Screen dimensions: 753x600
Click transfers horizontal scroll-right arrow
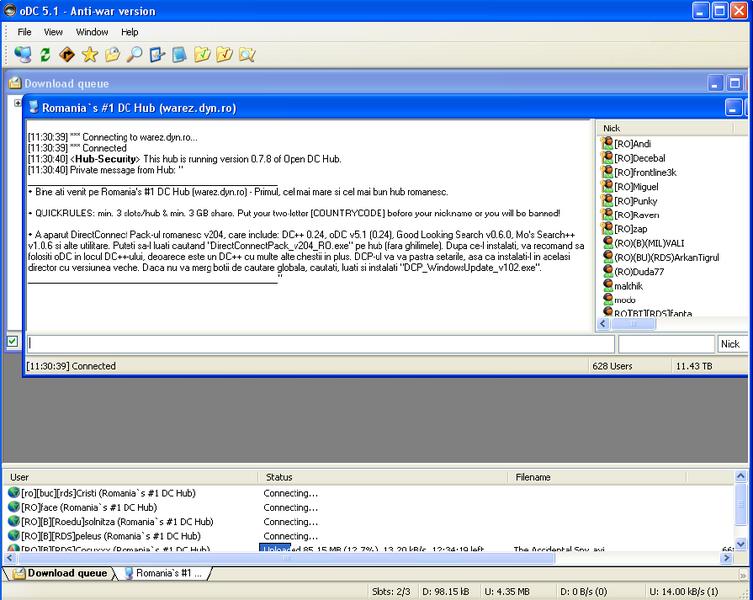click(x=727, y=558)
